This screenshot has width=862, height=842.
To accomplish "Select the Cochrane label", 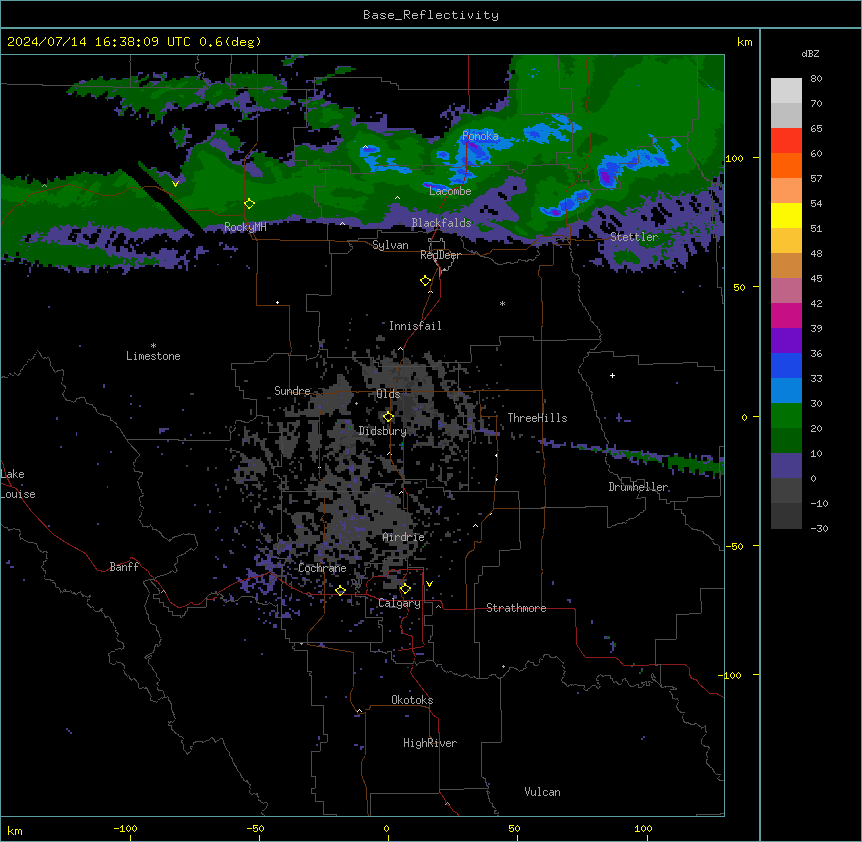I will 322,568.
